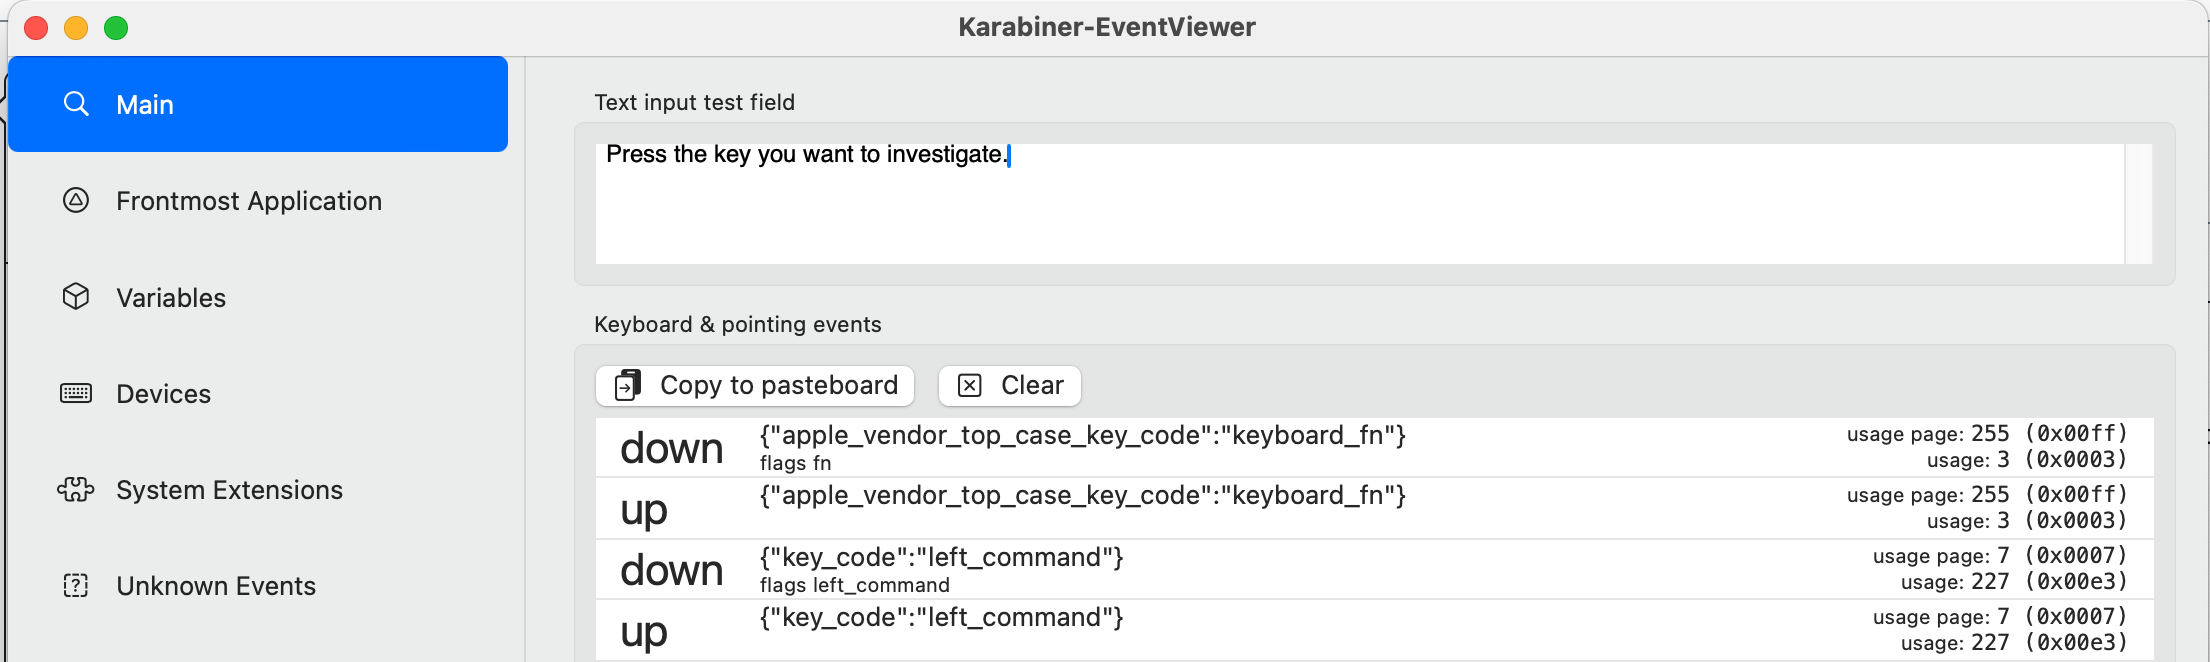Show the System Extensions section
The width and height of the screenshot is (2210, 662).
[229, 490]
